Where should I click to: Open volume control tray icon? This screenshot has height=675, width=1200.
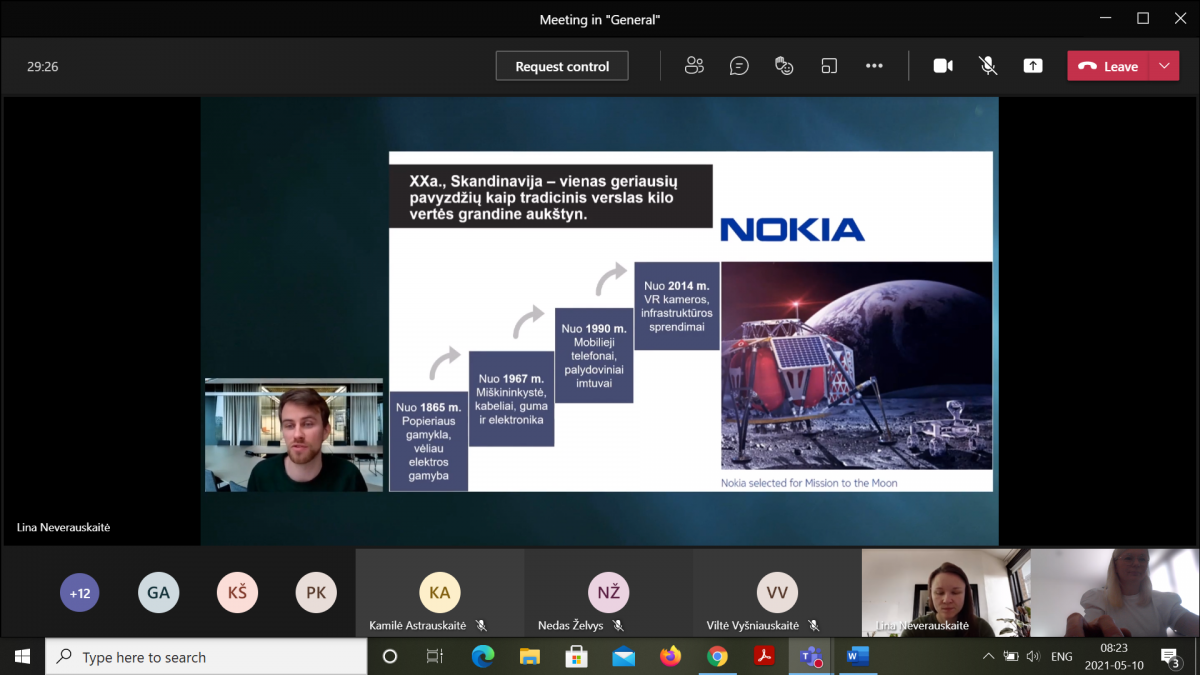[1033, 657]
